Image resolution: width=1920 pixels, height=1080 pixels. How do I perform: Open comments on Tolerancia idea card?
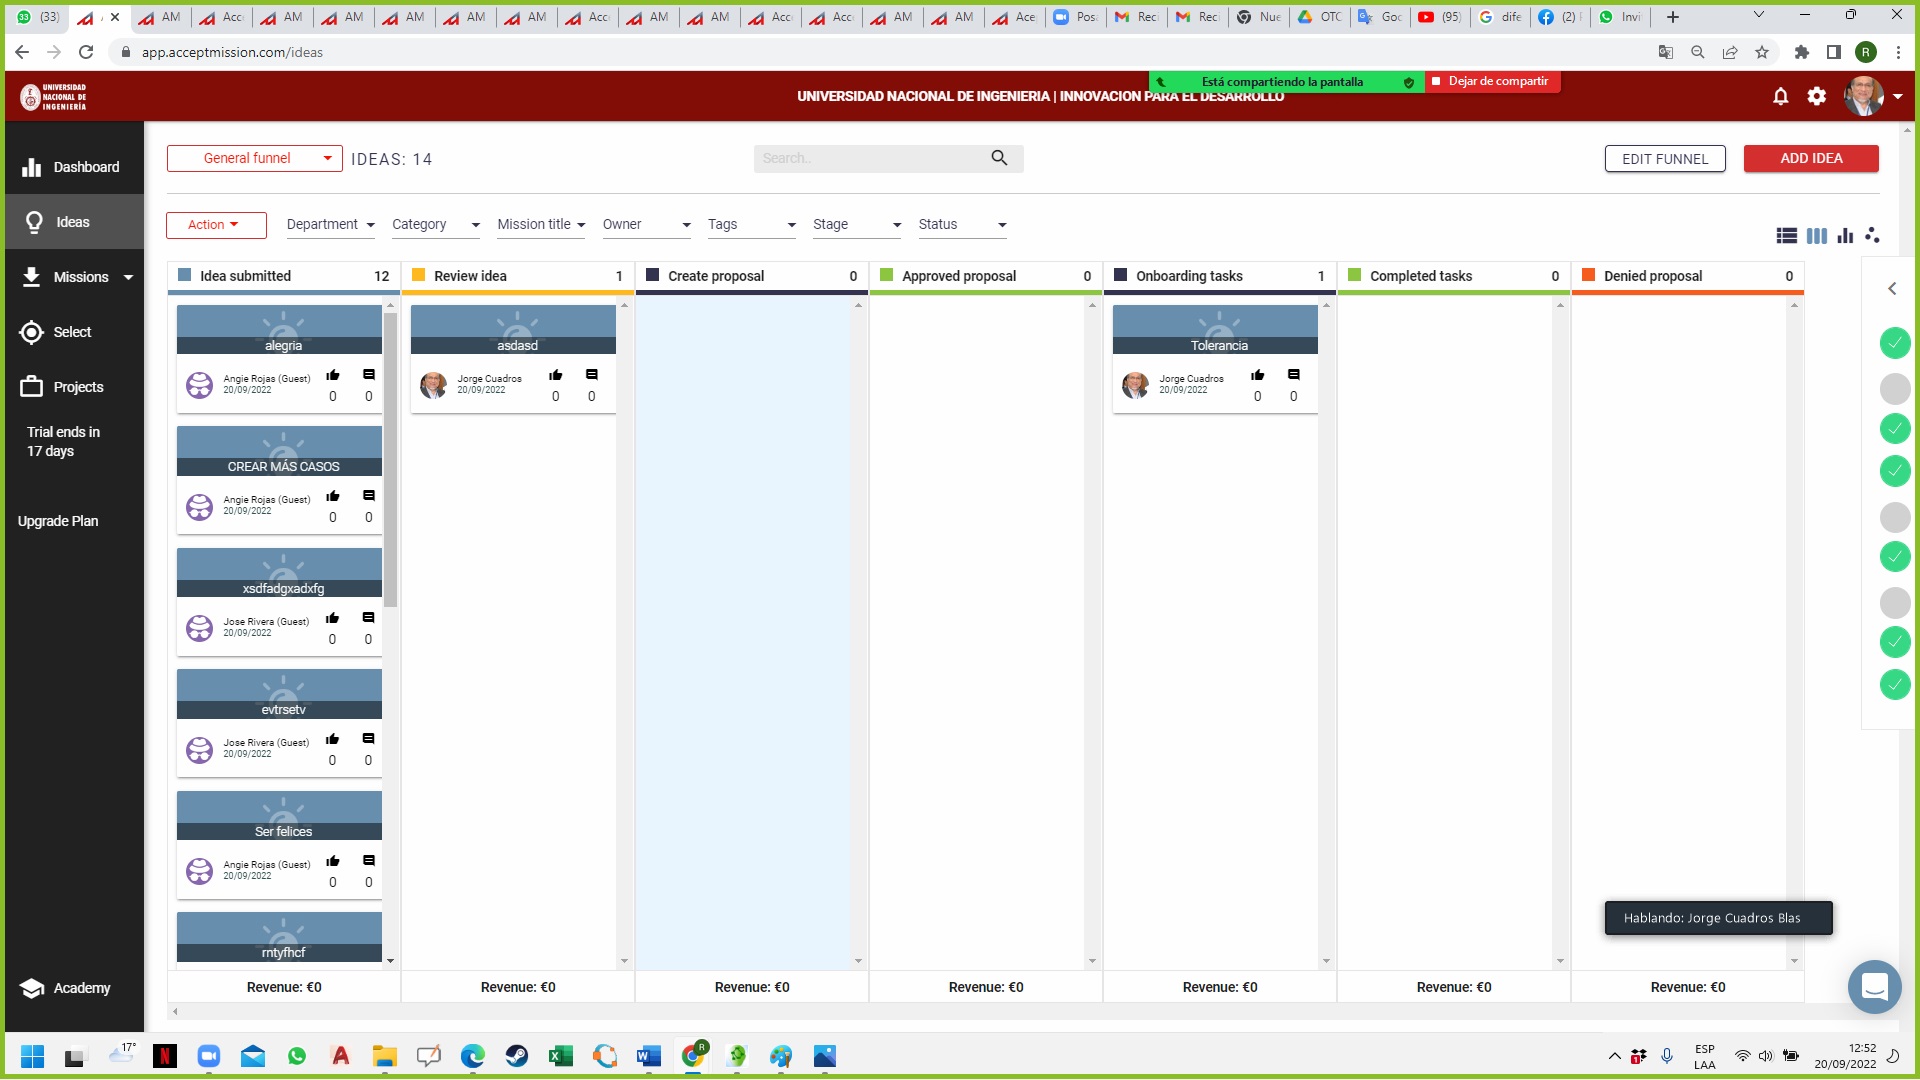click(x=1293, y=375)
